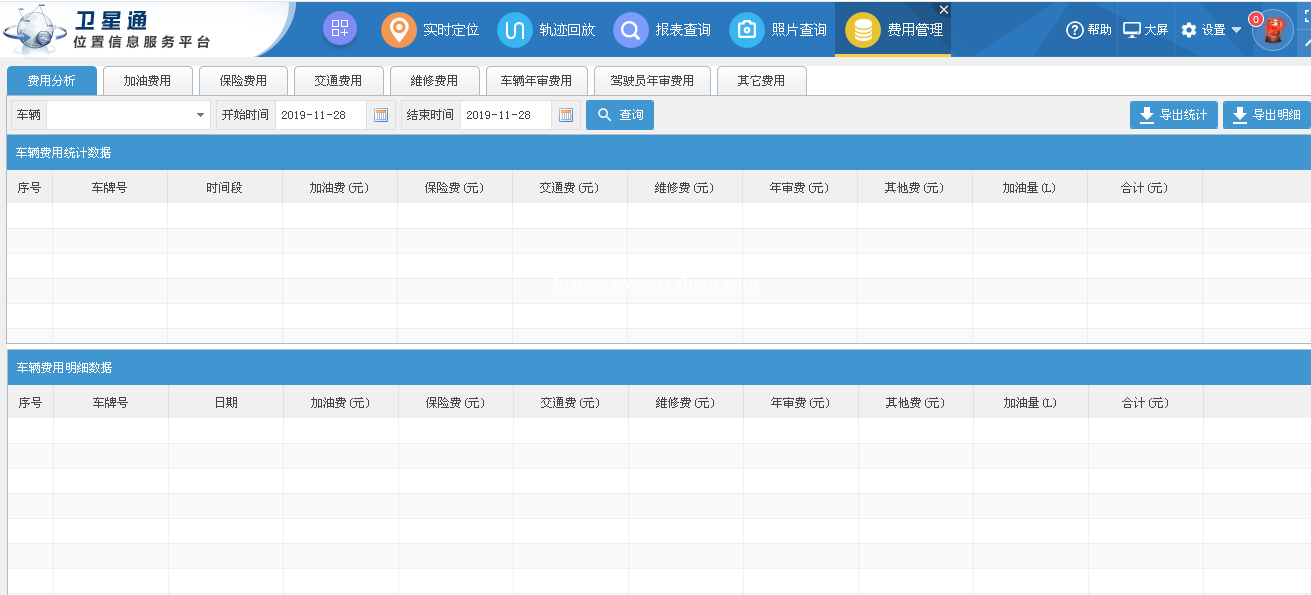Click the 车辆费用统计数据 panel title

[64, 153]
